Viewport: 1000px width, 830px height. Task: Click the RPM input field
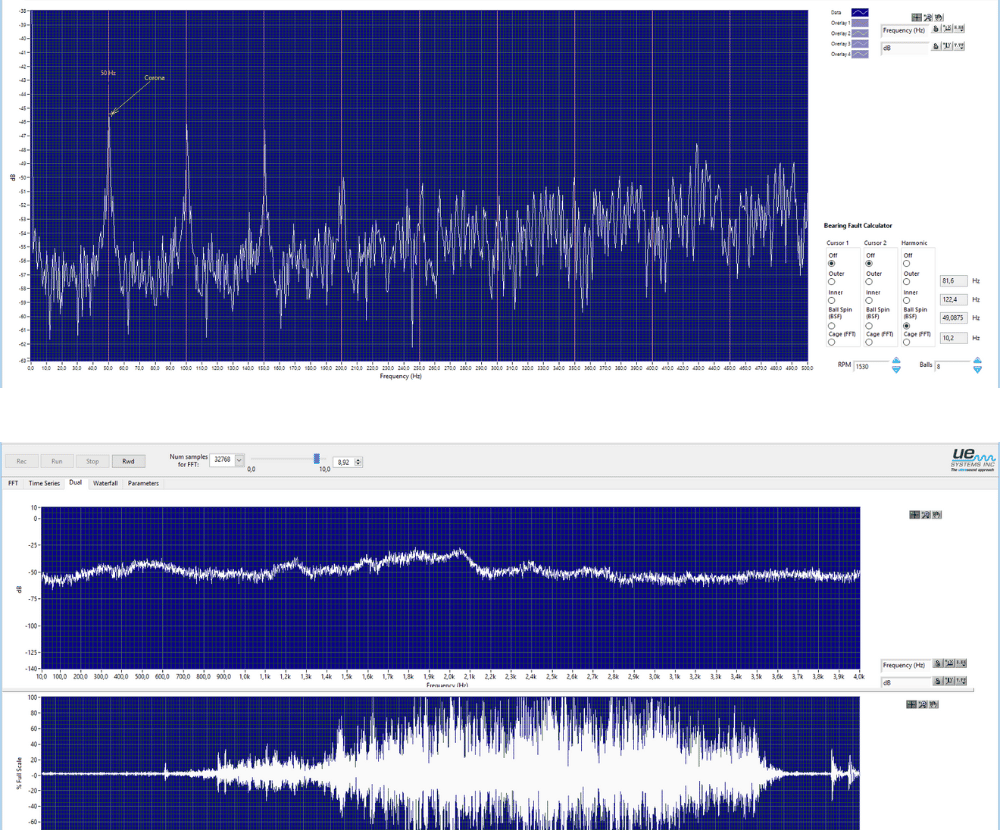[x=871, y=366]
